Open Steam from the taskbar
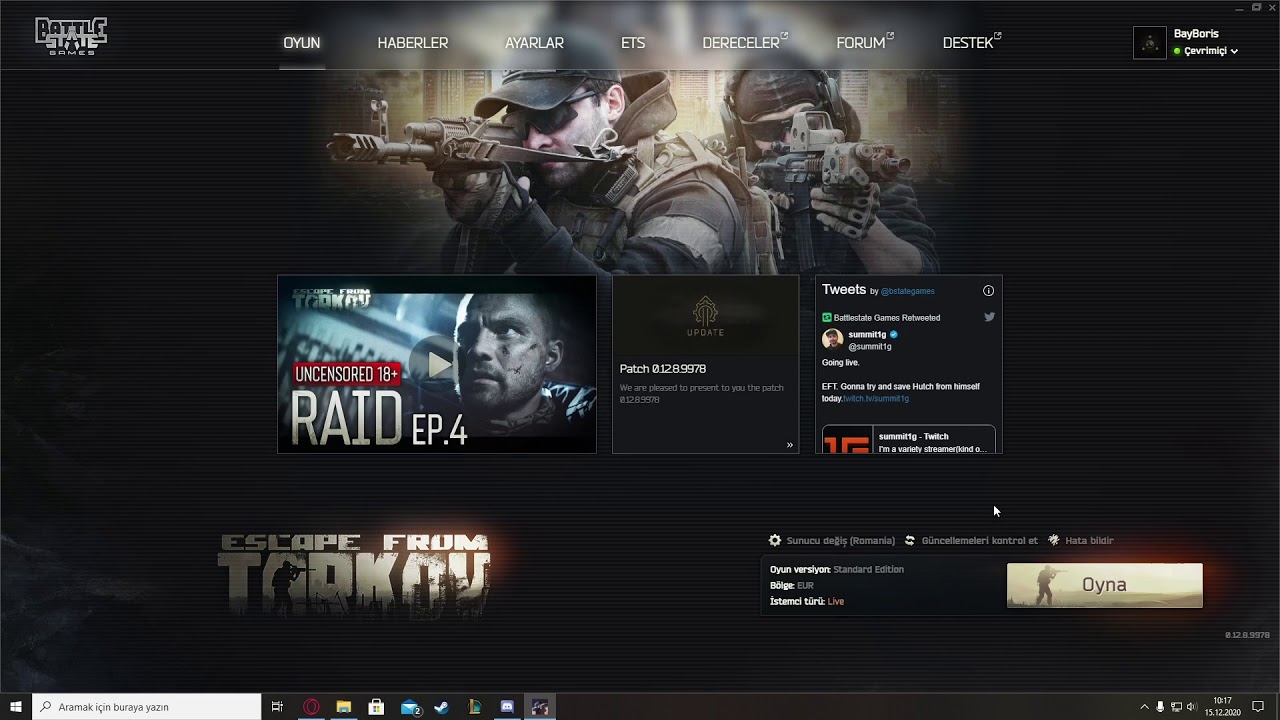Screen dimensions: 1280x720 point(442,707)
